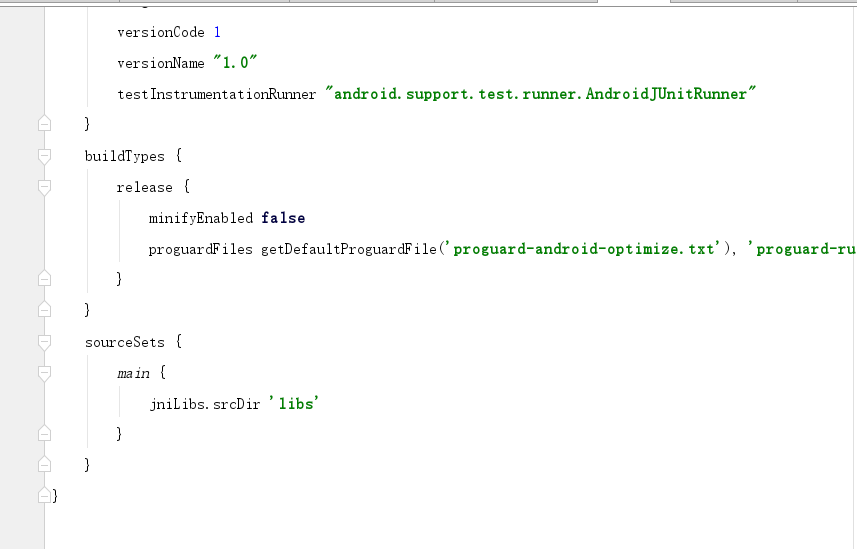Fold end marker of sourceSets block
This screenshot has width=857, height=549.
[45, 464]
